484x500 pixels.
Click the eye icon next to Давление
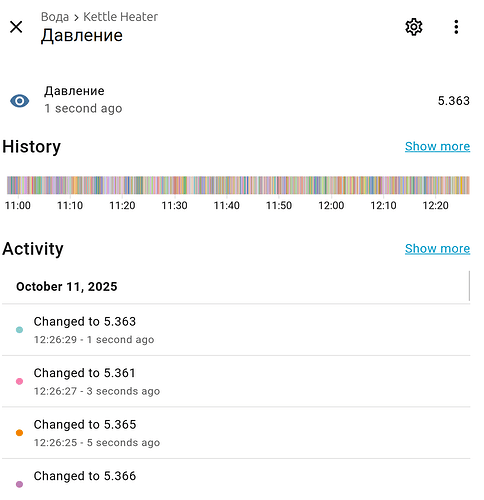click(20, 100)
